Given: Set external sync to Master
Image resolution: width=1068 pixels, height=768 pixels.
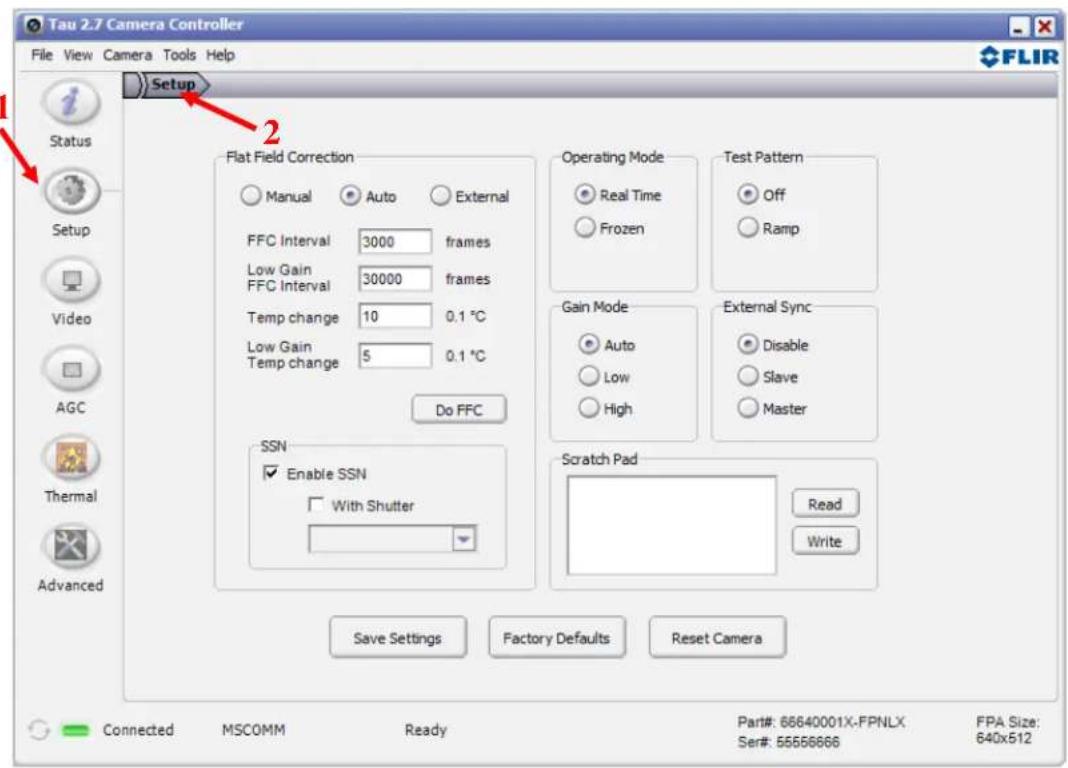Looking at the screenshot, I should point(747,408).
